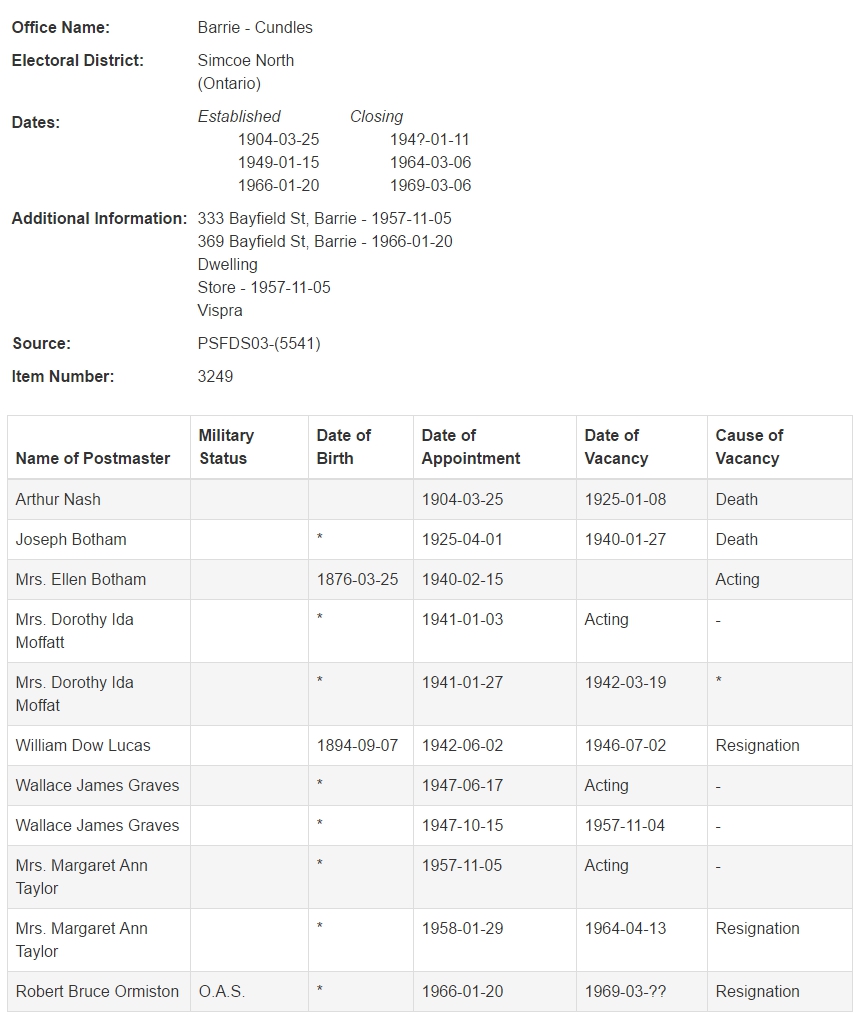
Task: Select William Dow Lucas in the table
Action: click(83, 745)
